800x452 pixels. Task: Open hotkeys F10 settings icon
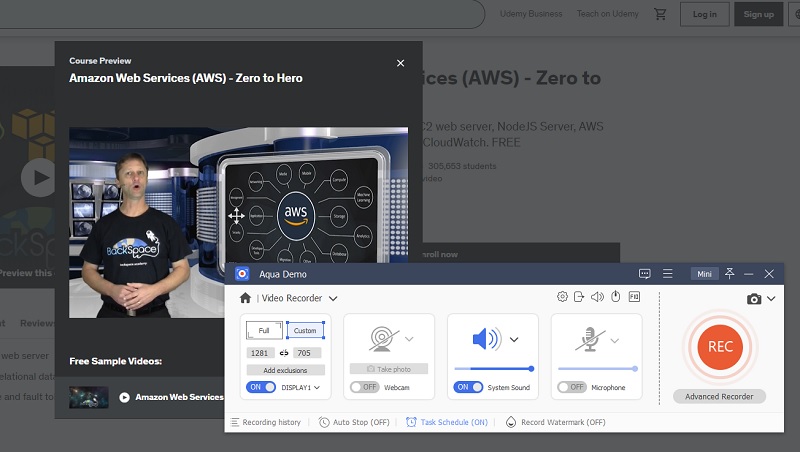634,296
